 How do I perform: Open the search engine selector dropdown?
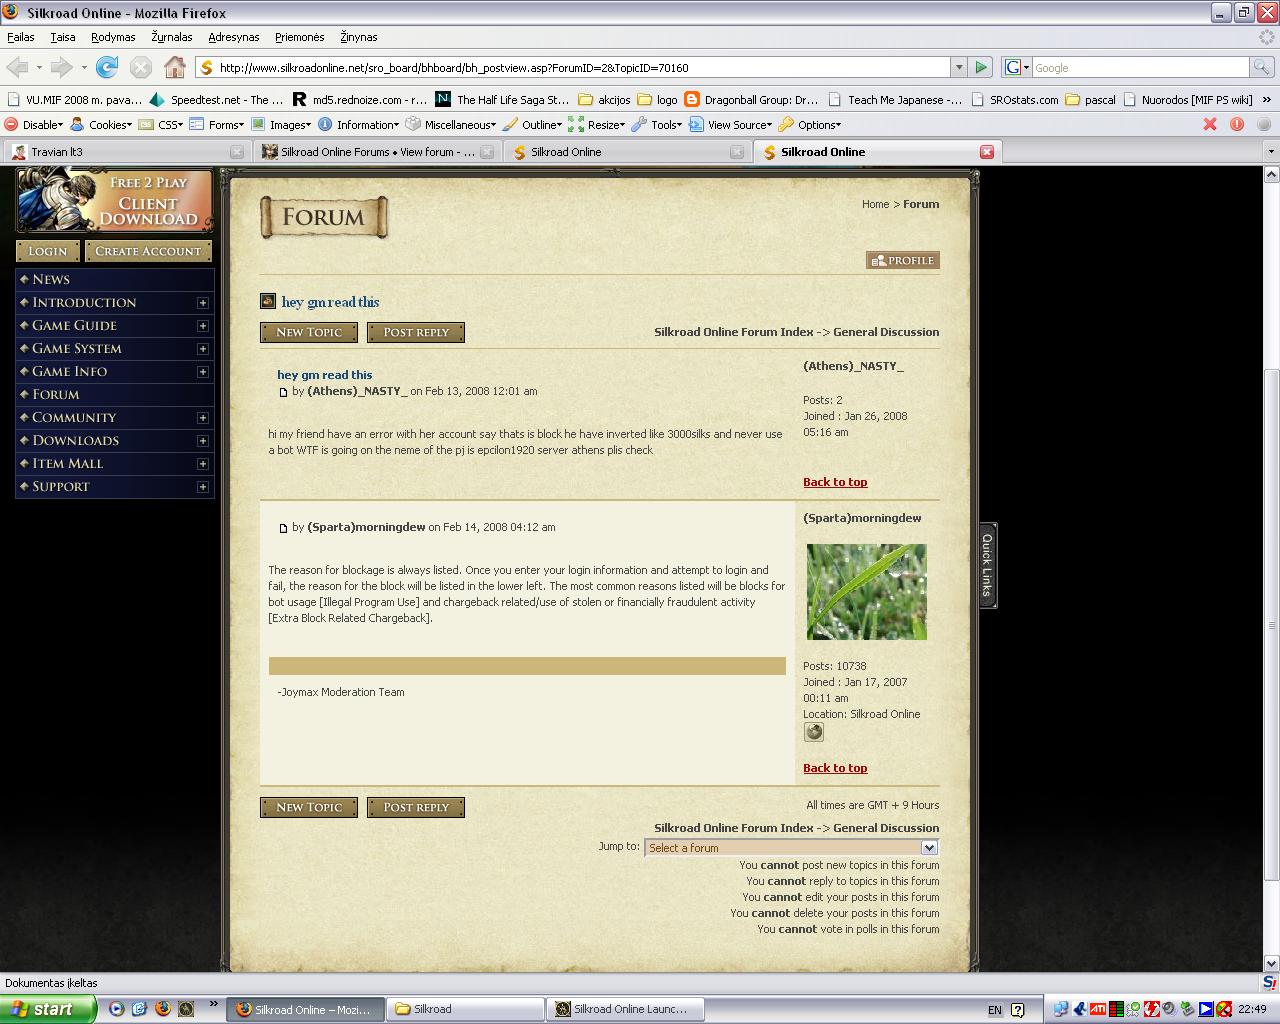tap(1017, 67)
